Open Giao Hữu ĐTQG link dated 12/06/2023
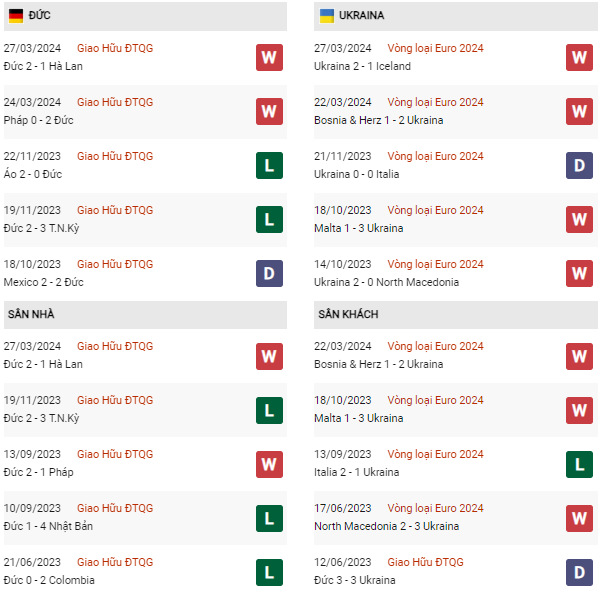The width and height of the screenshot is (600, 593). click(x=426, y=562)
